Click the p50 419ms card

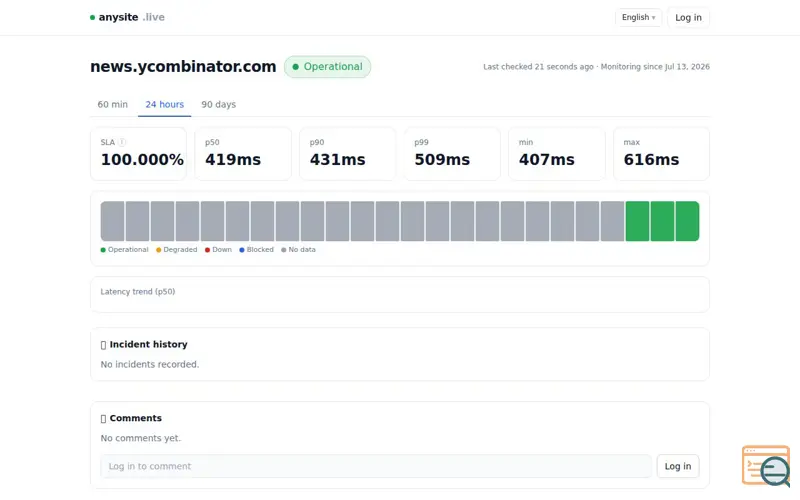click(243, 154)
